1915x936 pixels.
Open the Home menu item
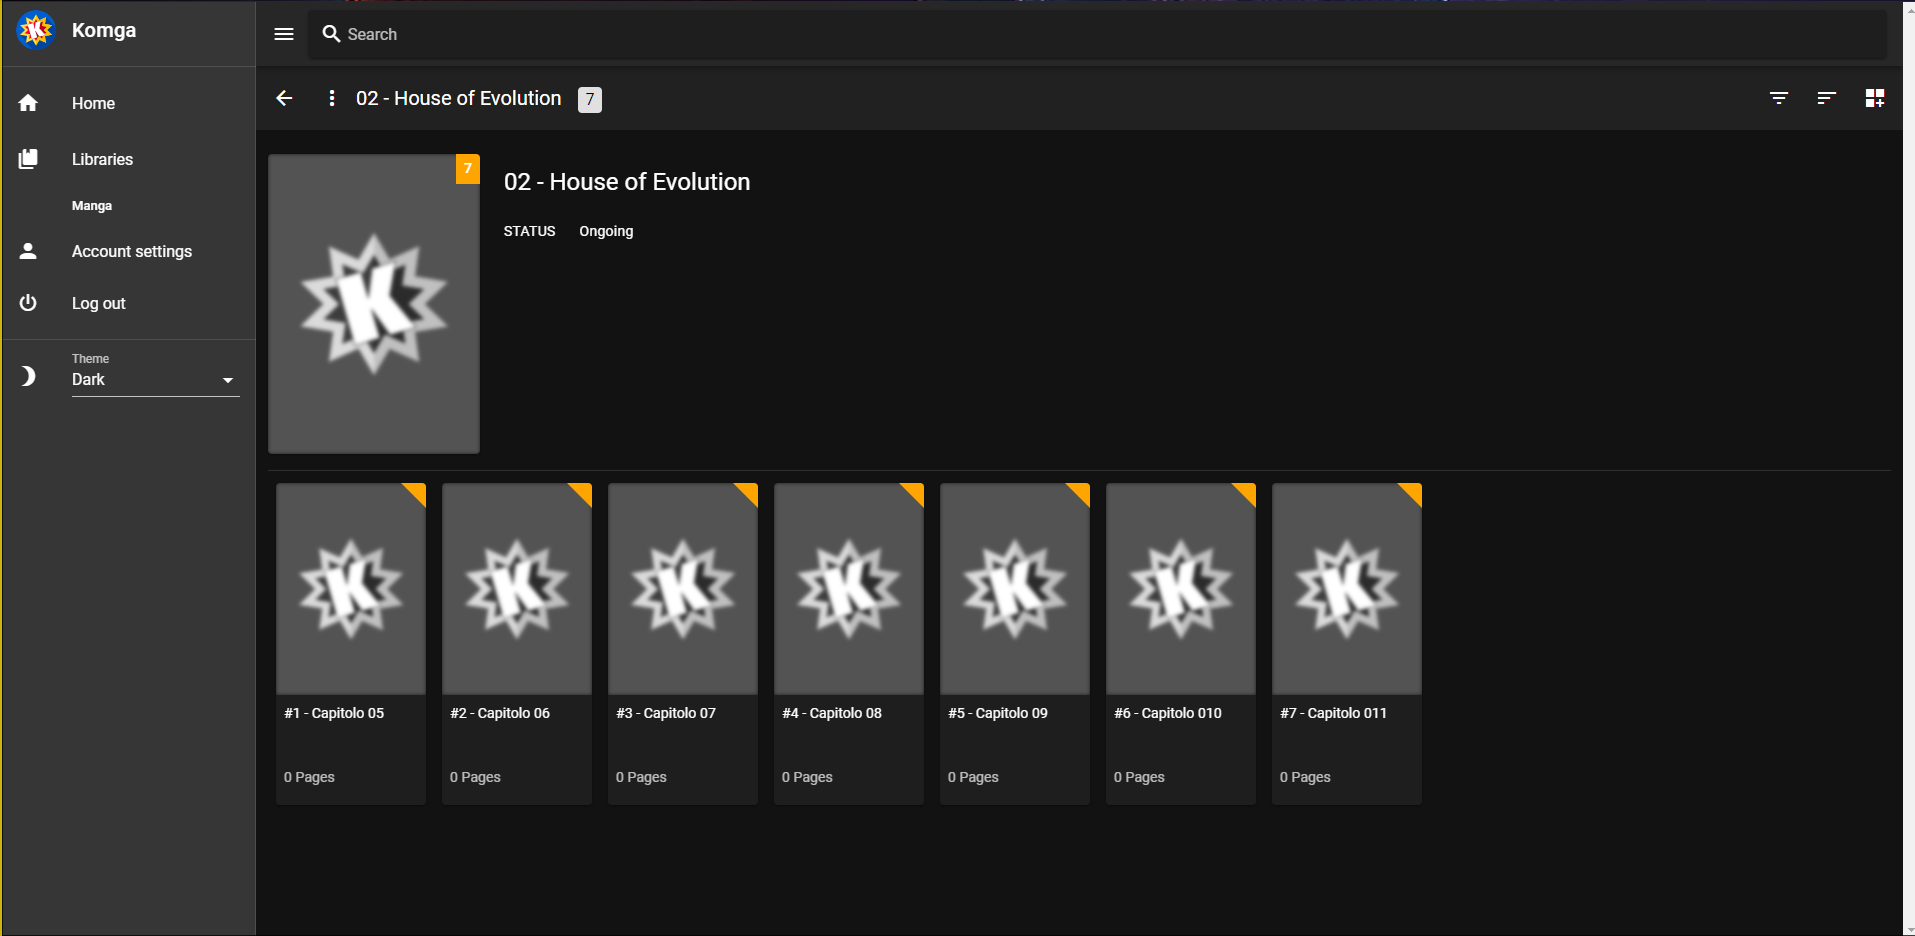point(129,103)
